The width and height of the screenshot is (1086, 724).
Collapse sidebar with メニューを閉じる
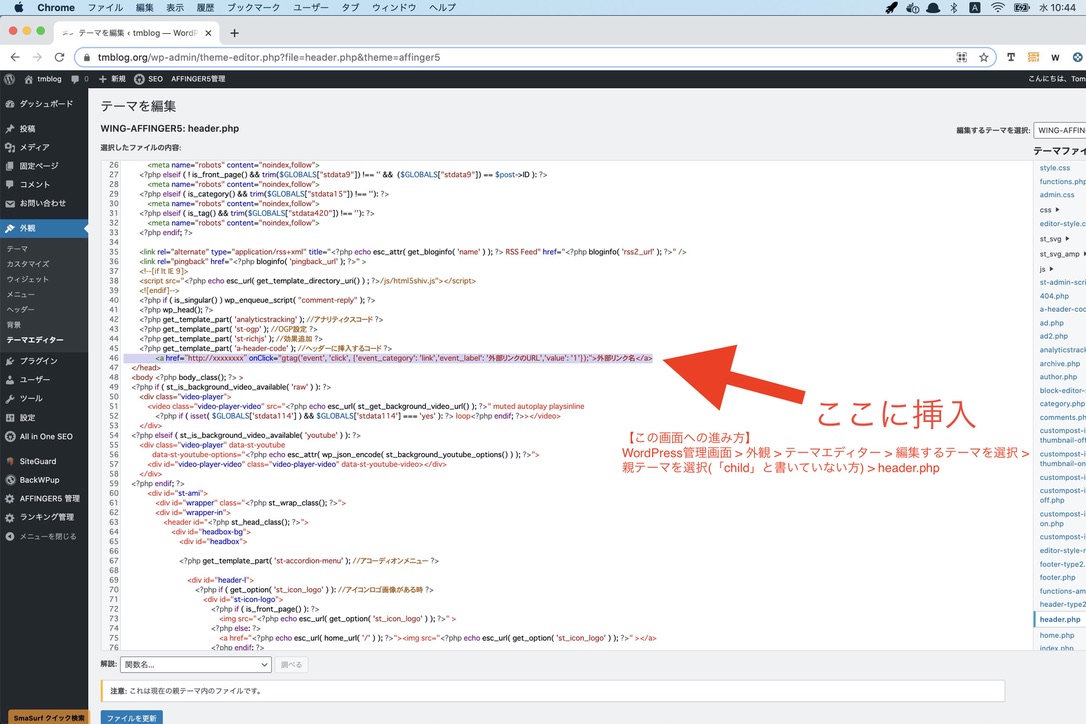coord(42,536)
